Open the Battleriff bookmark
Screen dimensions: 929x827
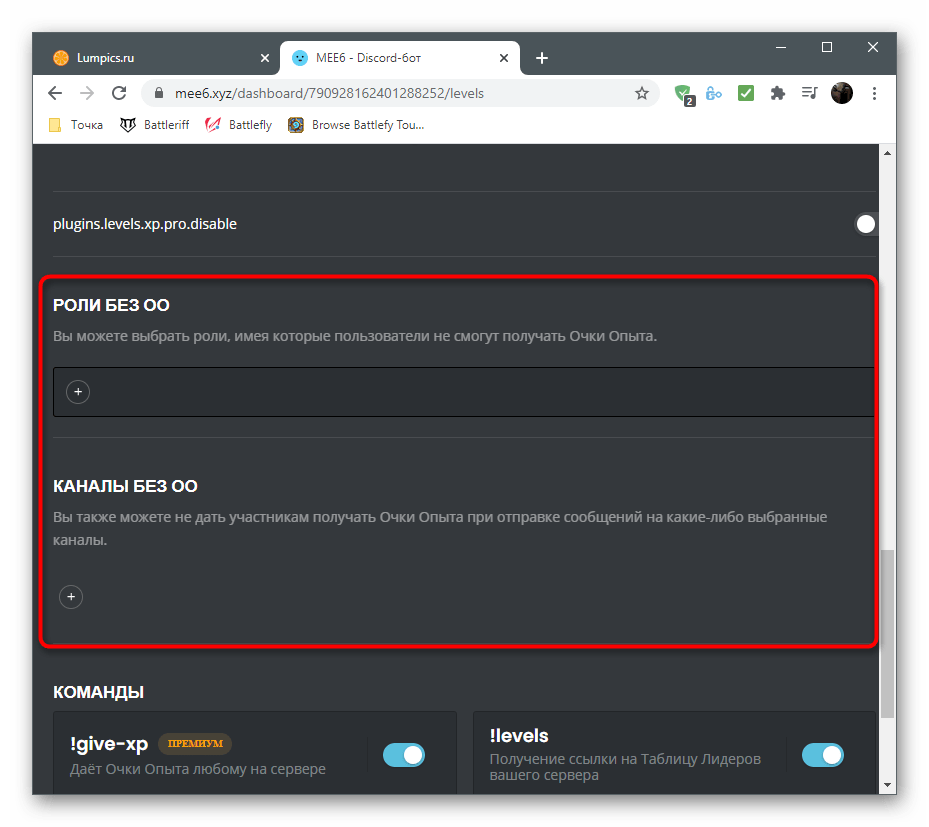click(154, 125)
